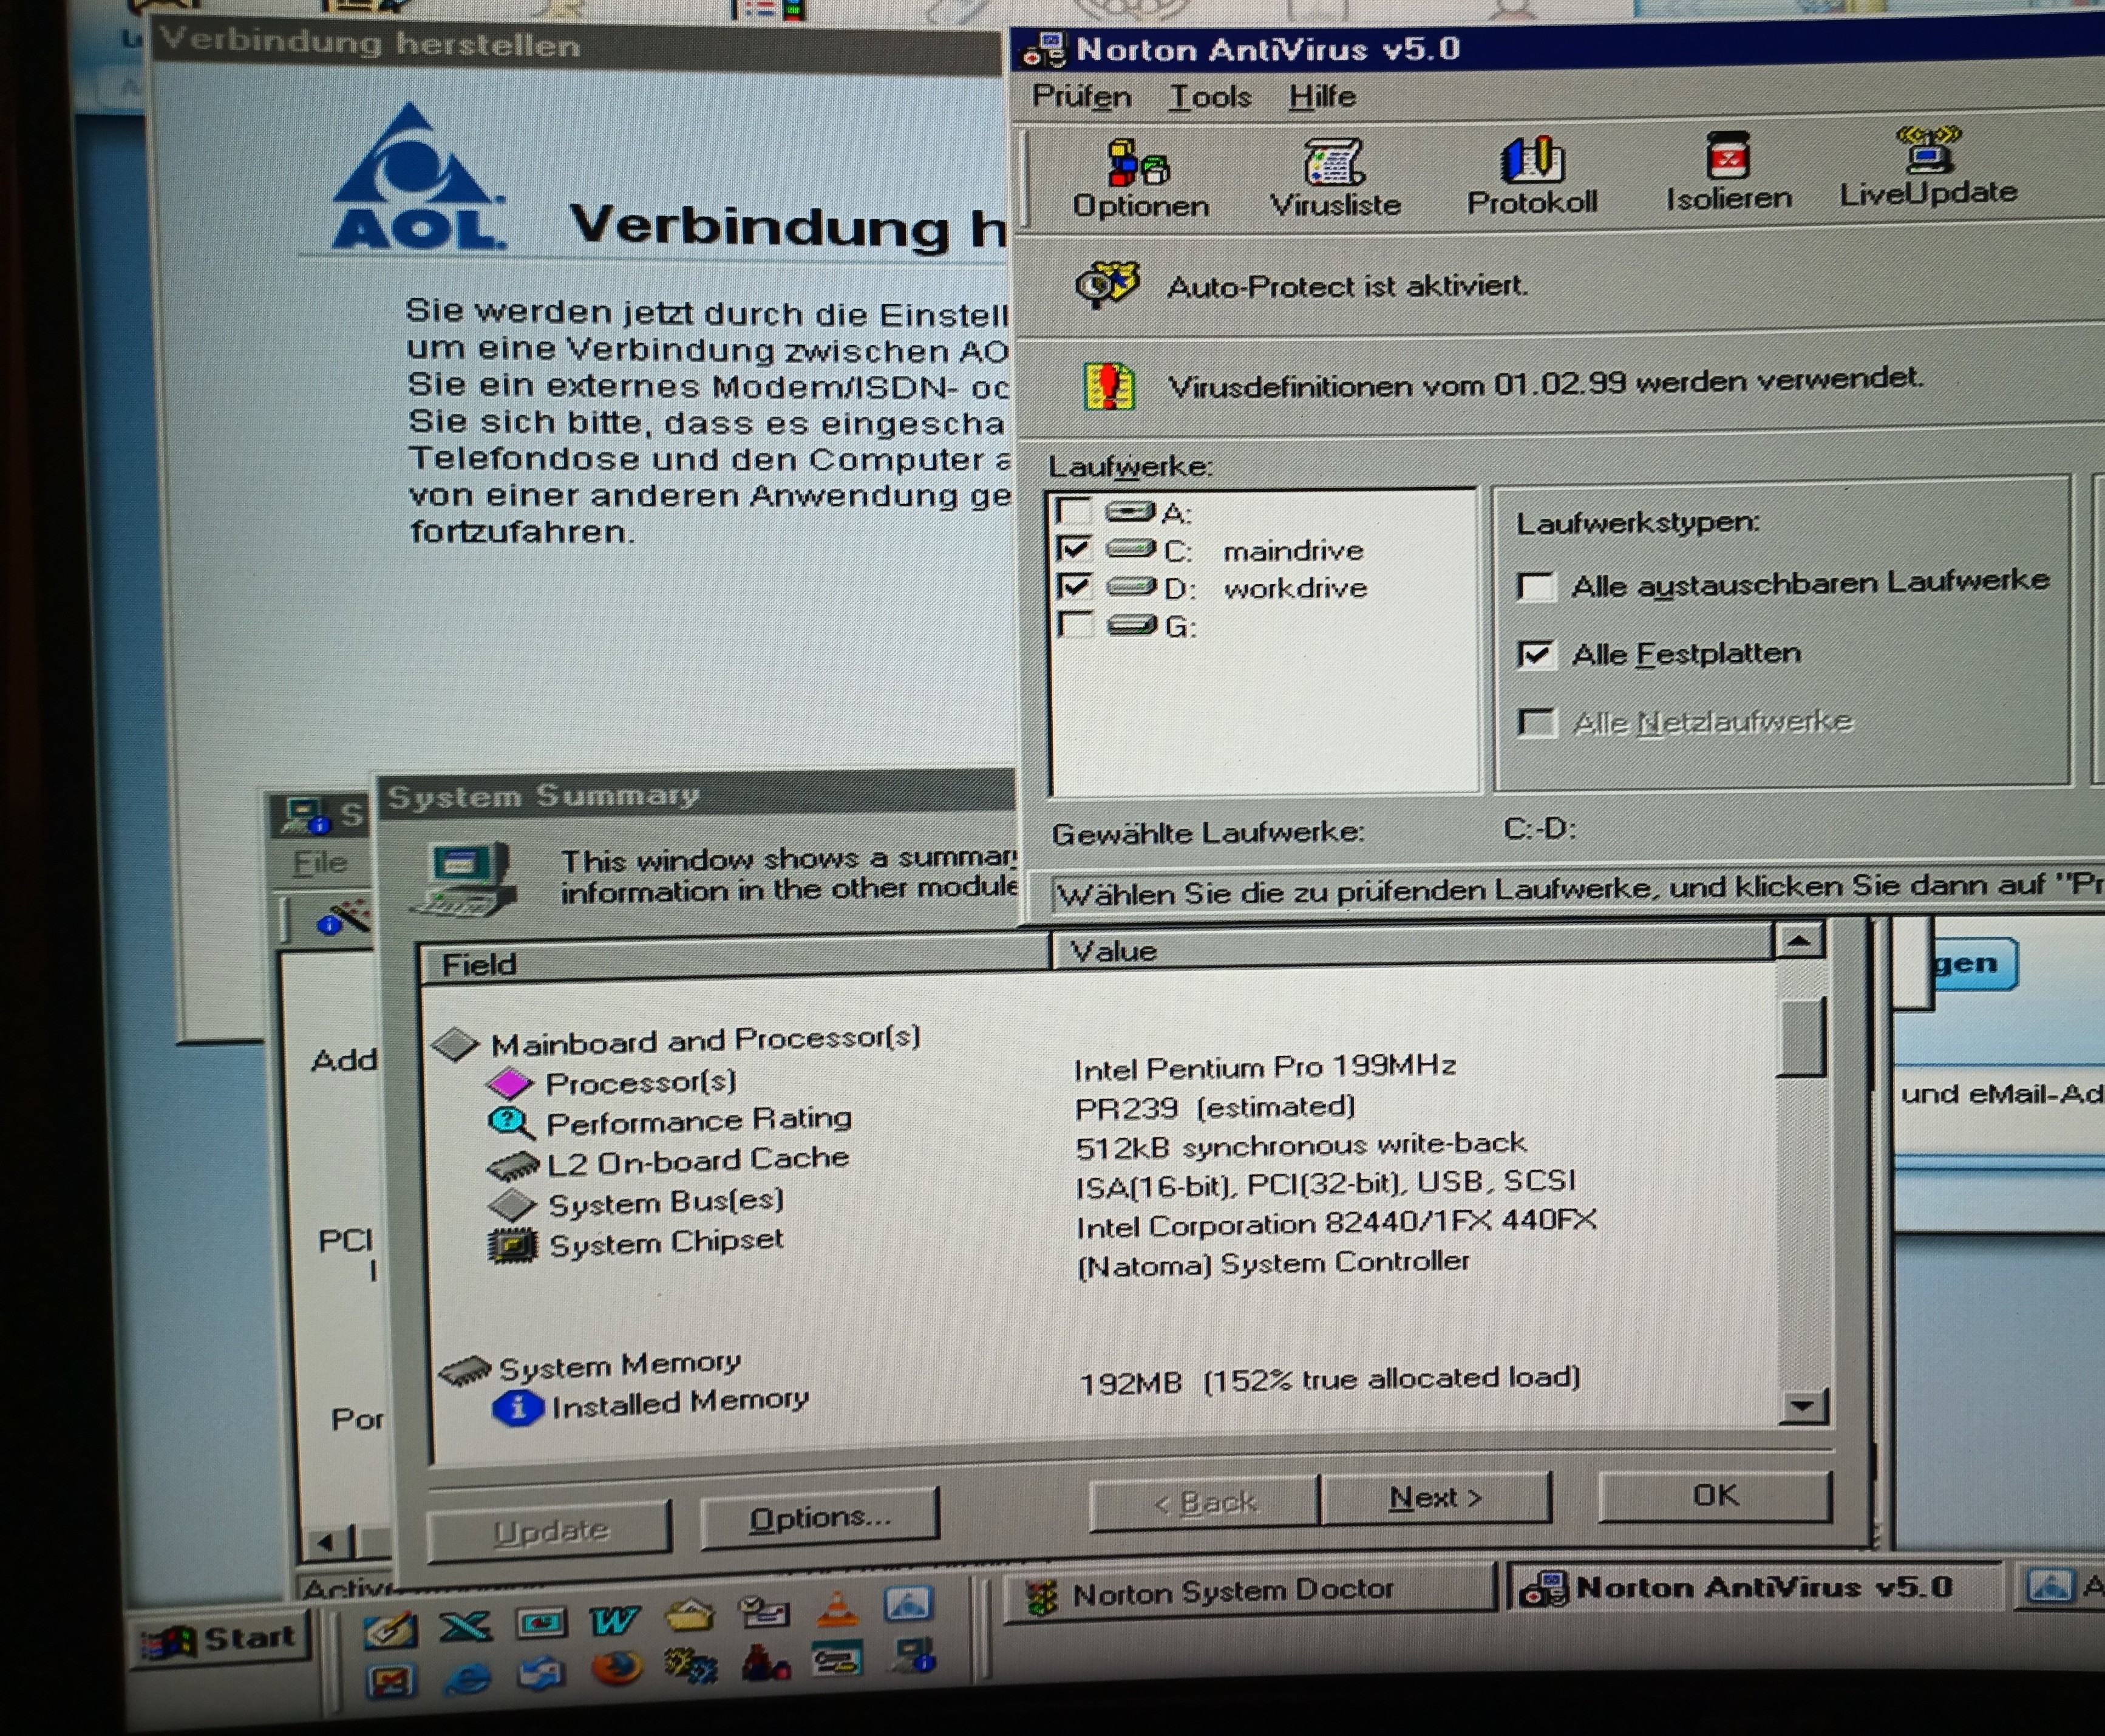Uncheck the C: maindrive checkbox
2105x1736 pixels.
1073,548
